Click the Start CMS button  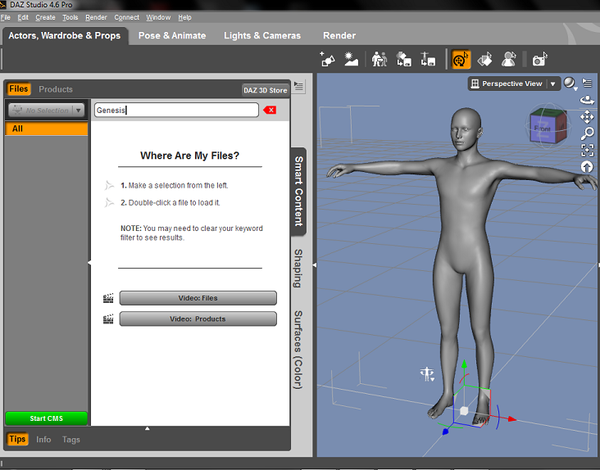(x=46, y=418)
